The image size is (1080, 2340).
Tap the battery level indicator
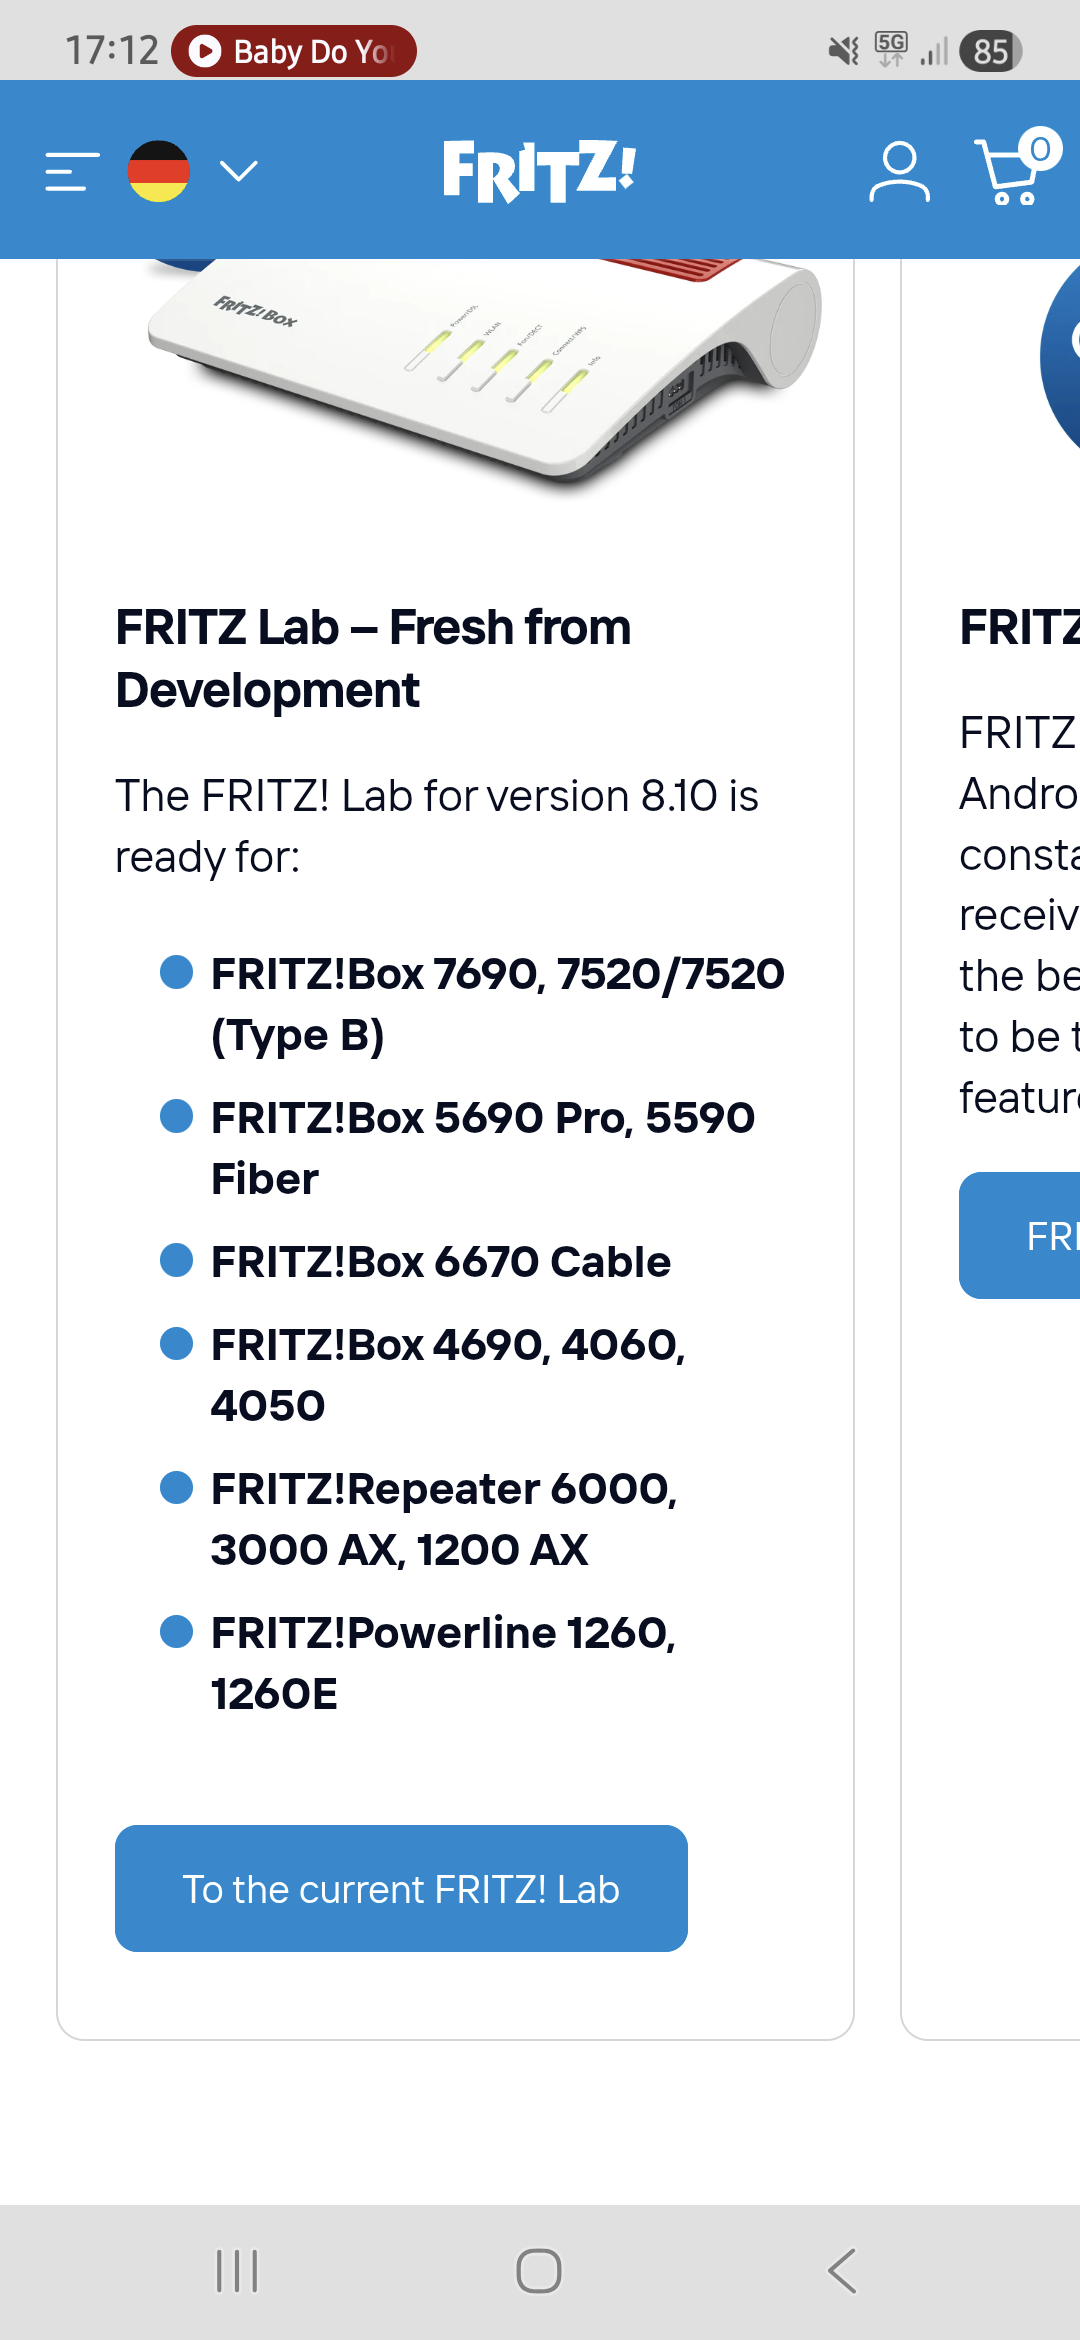[990, 51]
